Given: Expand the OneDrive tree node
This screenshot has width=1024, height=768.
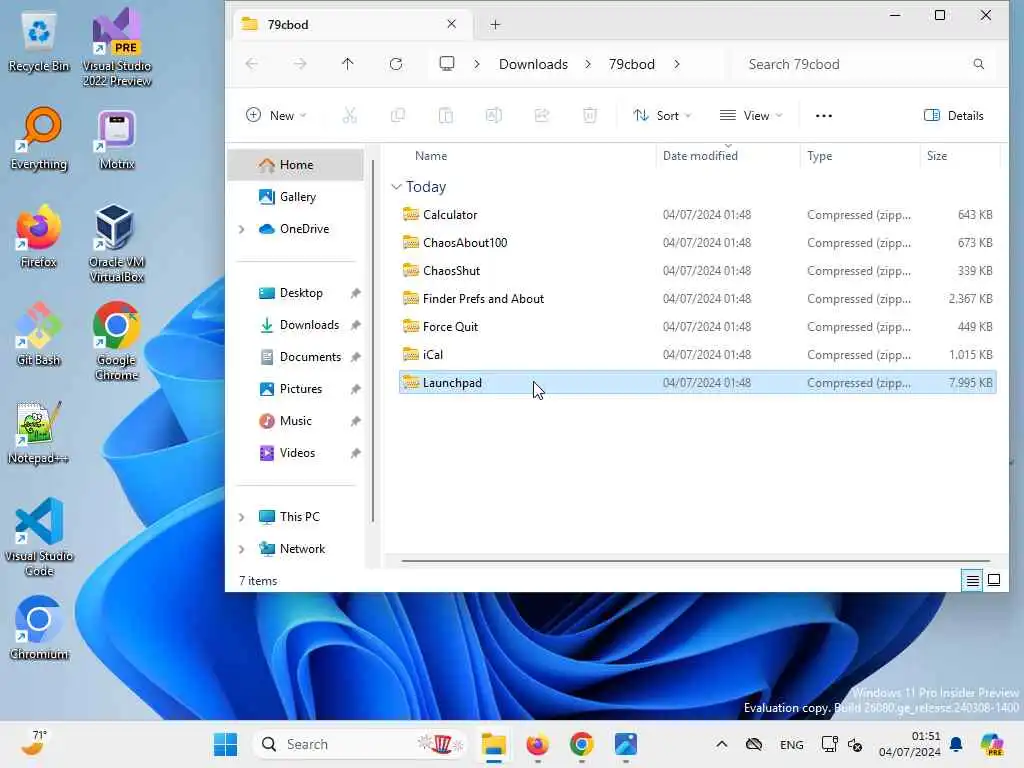Looking at the screenshot, I should (x=242, y=229).
